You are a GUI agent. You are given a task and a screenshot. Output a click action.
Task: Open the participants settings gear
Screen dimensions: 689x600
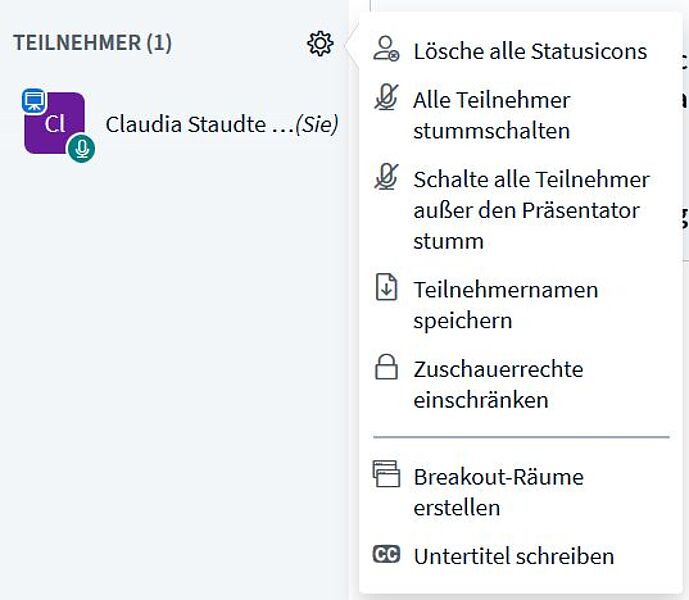[320, 44]
